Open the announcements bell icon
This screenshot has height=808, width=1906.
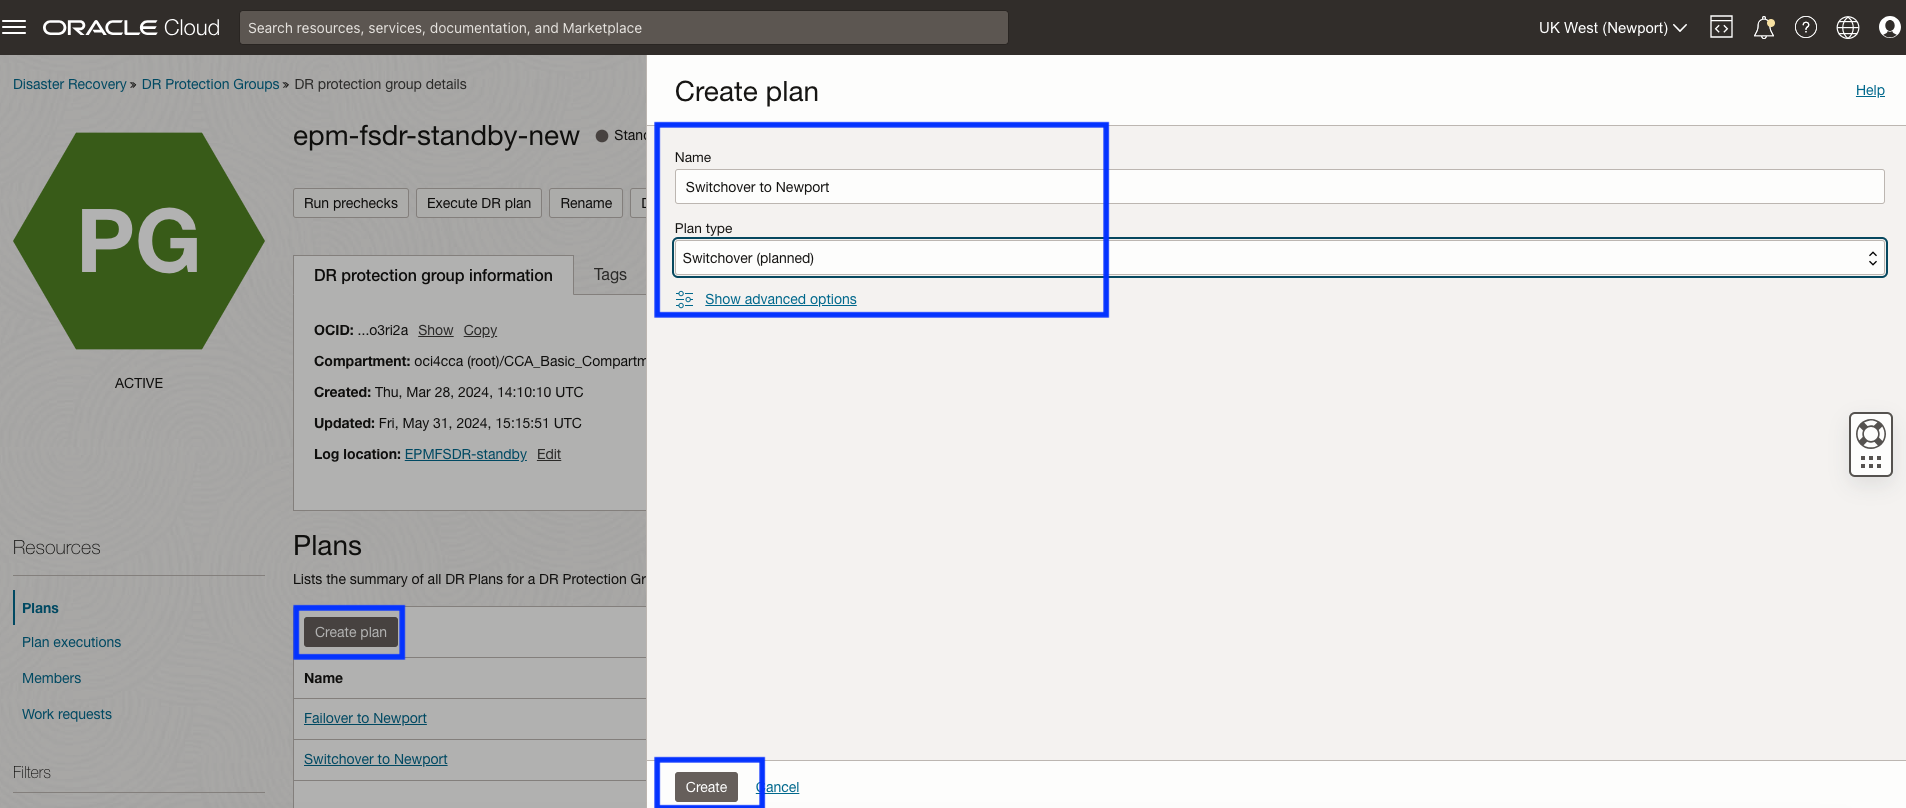[x=1764, y=28]
